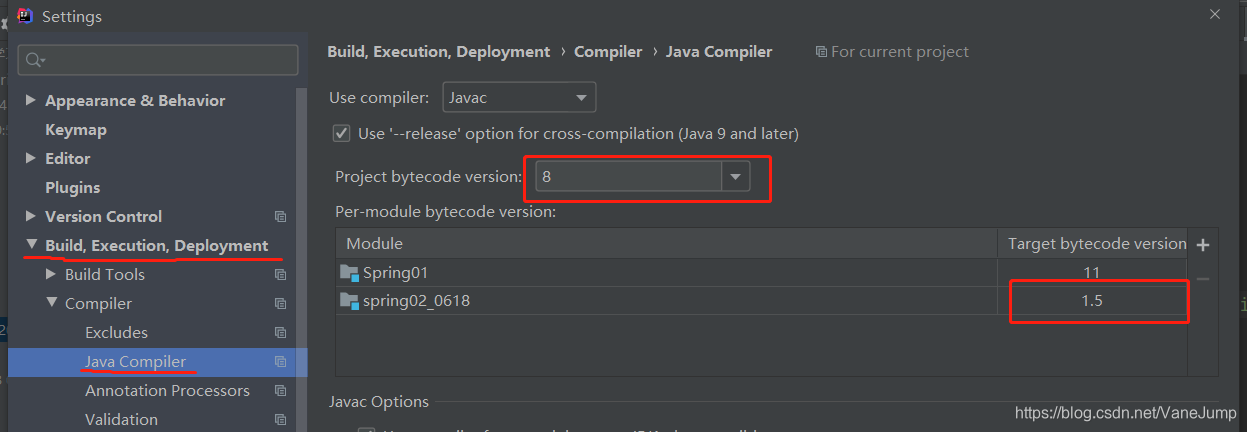Click the Project bytecode version field showing 8

pyautogui.click(x=628, y=177)
